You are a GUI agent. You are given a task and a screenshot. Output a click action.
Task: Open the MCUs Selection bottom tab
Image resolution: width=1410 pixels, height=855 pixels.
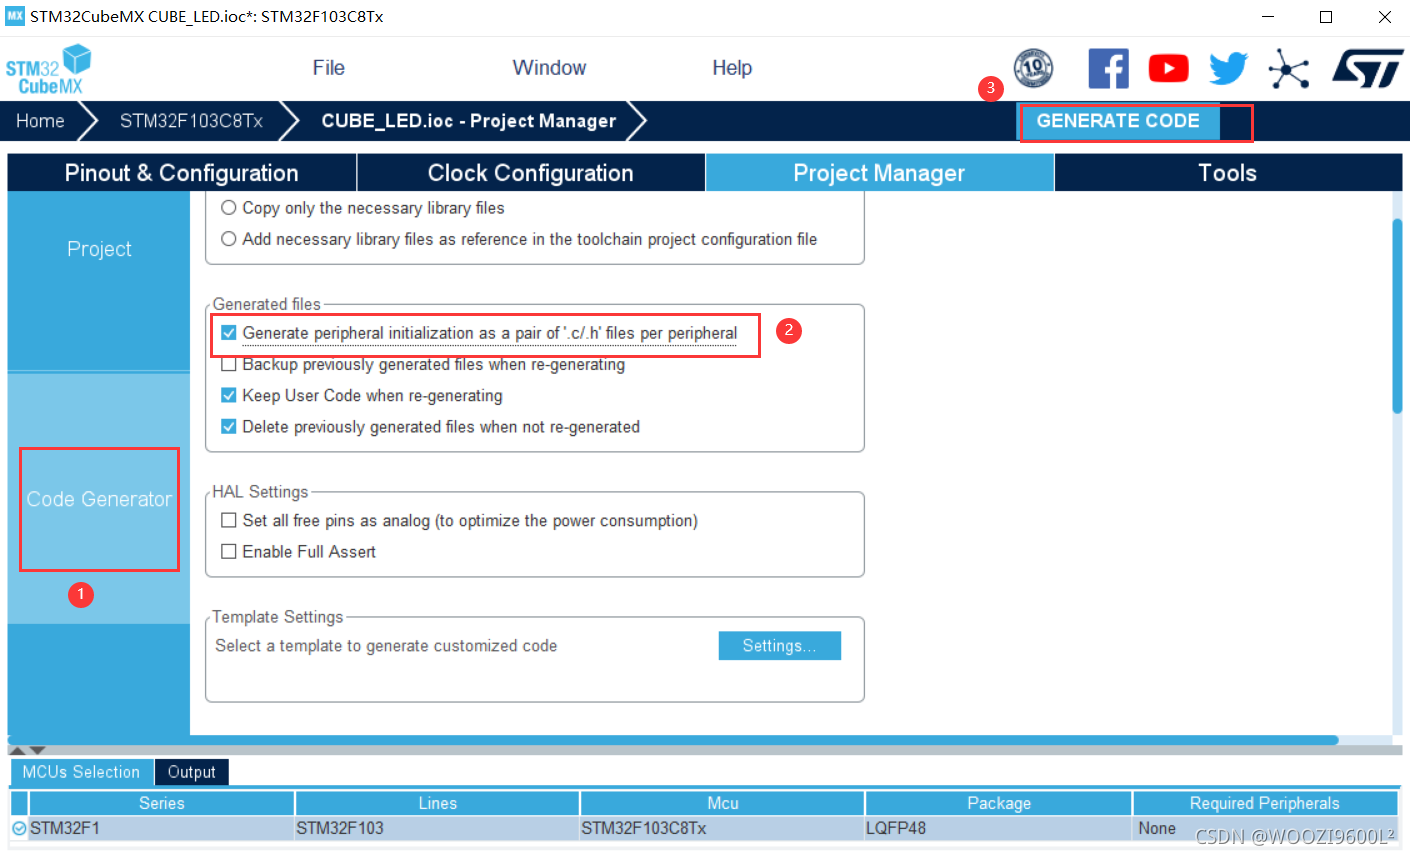tap(81, 772)
